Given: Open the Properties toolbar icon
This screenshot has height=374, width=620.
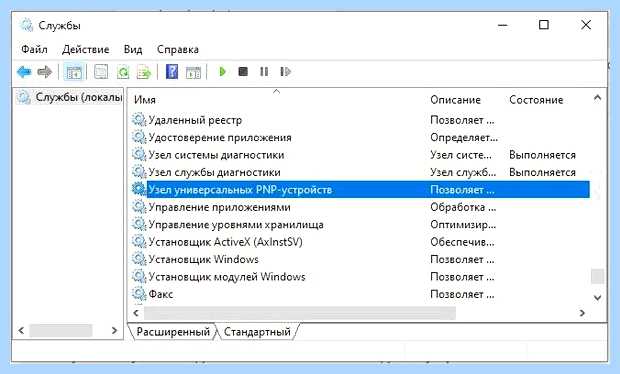Looking at the screenshot, I should [x=101, y=72].
